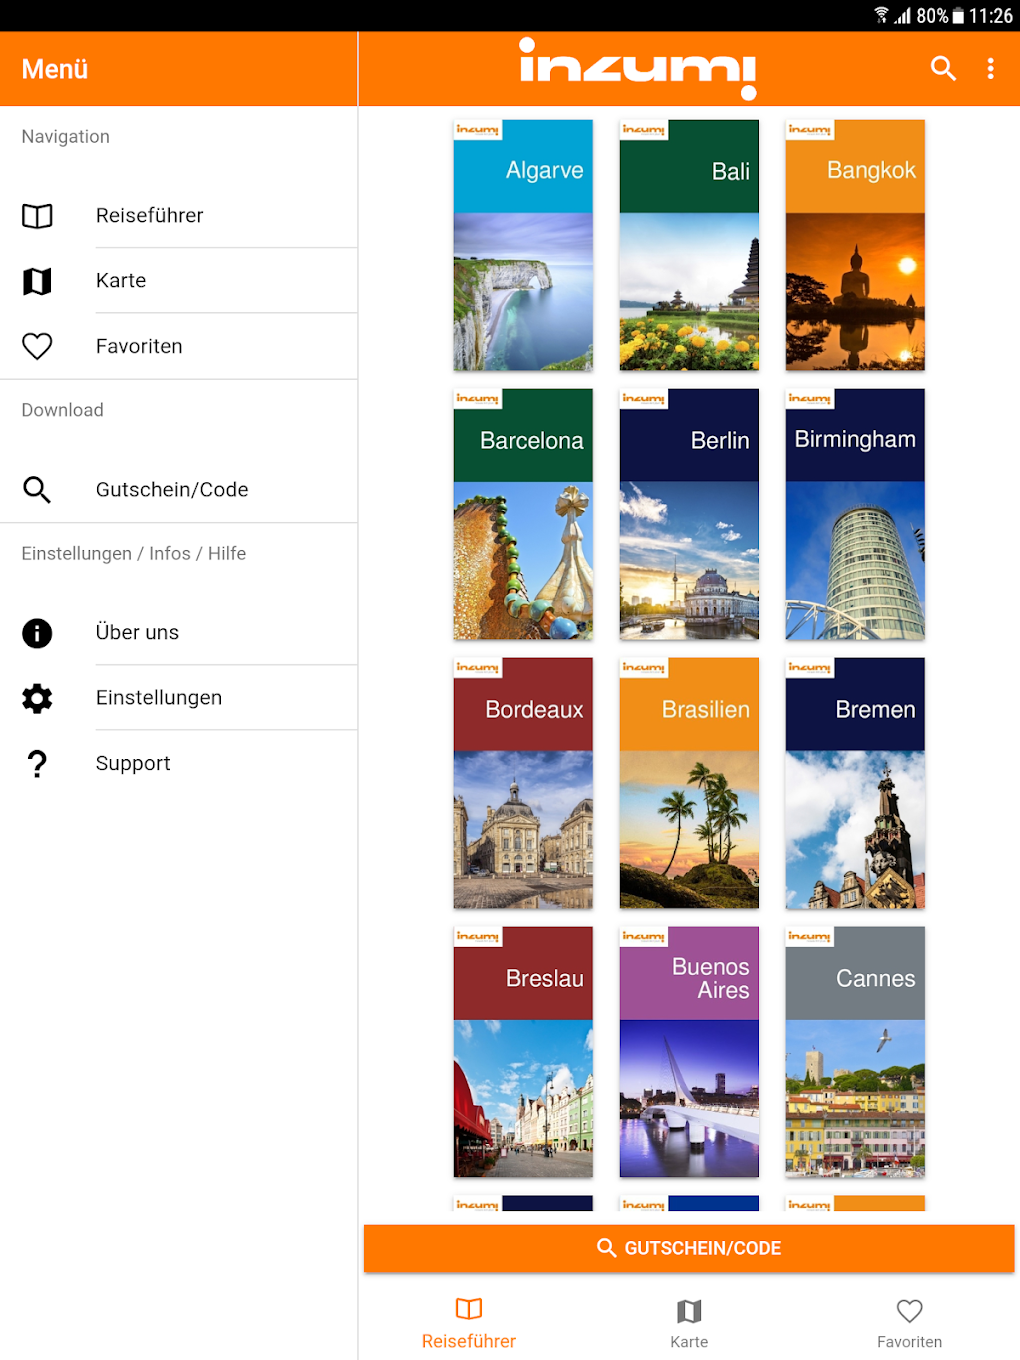
Task: Open the Bordeaux travel guide cover
Action: coord(523,783)
